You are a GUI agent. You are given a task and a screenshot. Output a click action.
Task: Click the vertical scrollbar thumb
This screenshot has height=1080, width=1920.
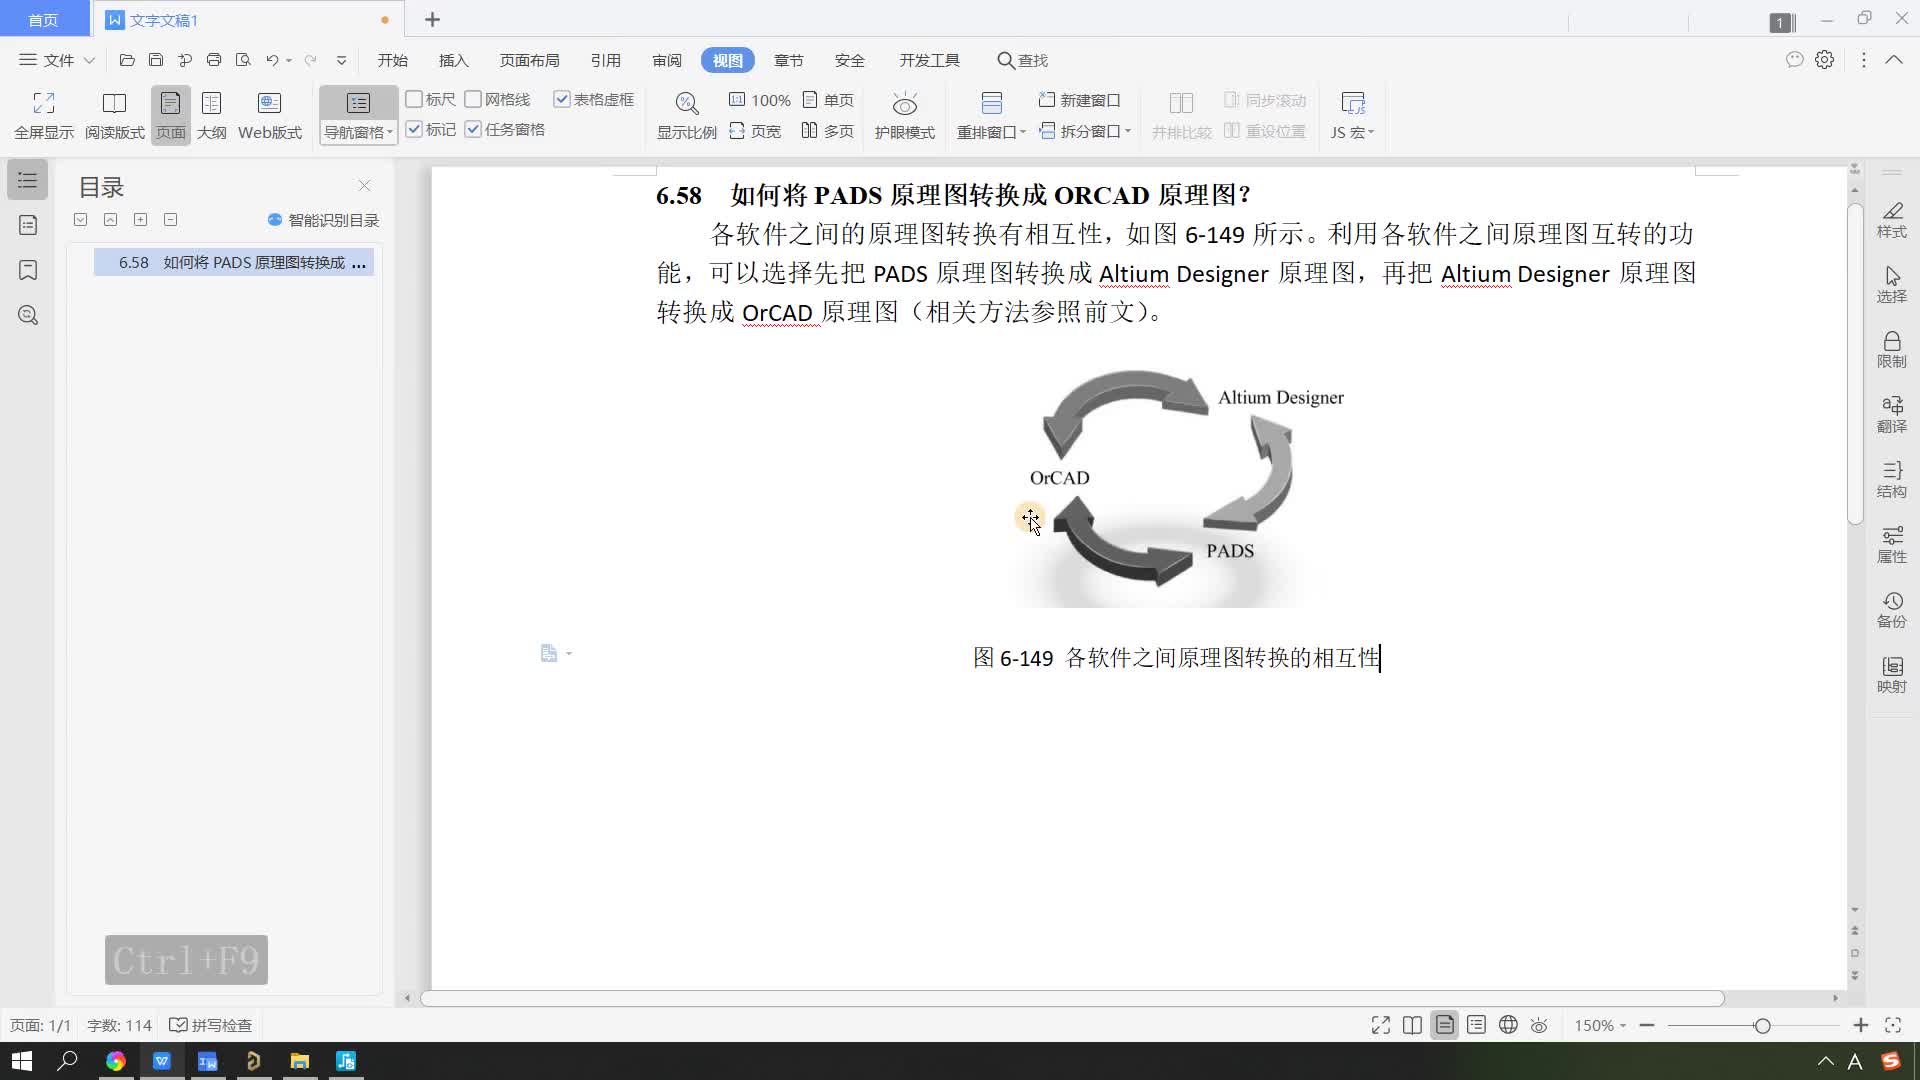click(x=1855, y=363)
